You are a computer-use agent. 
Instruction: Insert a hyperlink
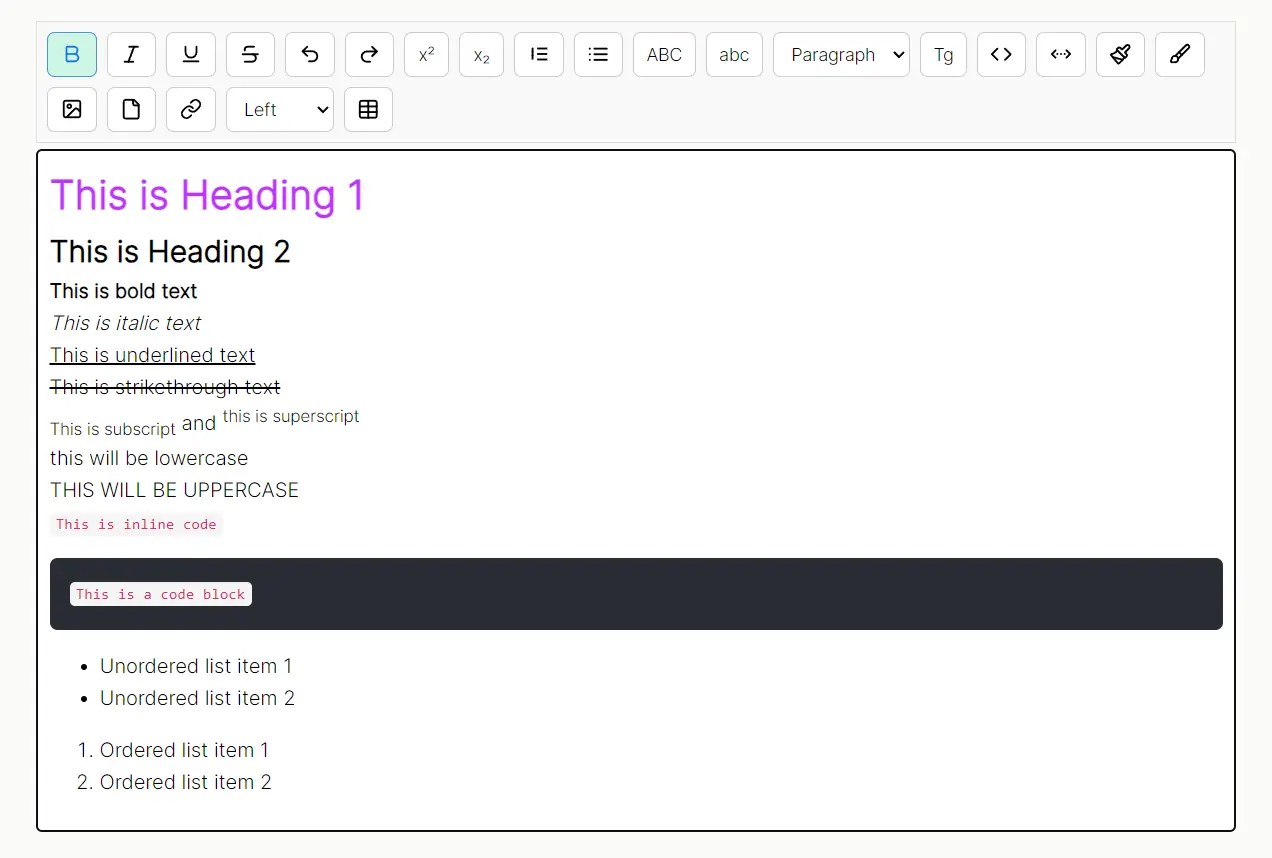coord(191,110)
